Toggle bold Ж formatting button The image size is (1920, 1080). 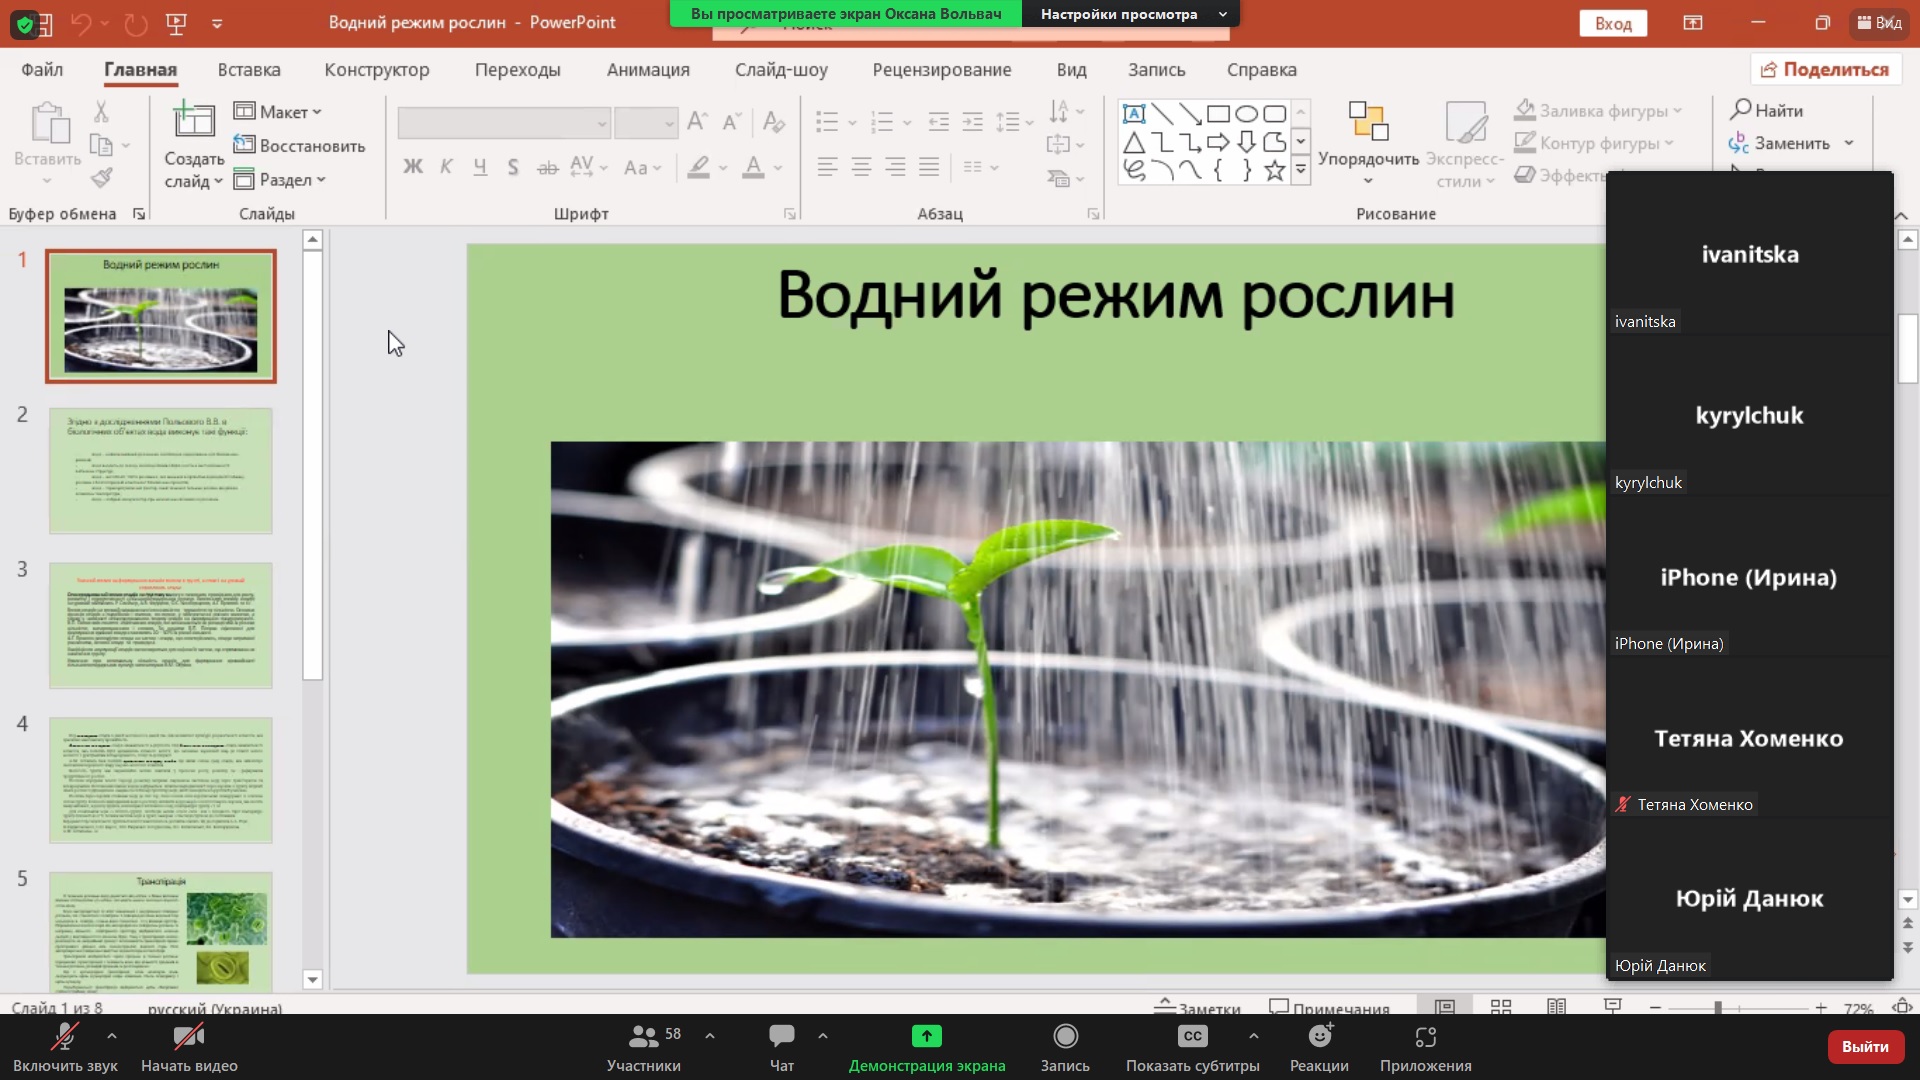(412, 167)
